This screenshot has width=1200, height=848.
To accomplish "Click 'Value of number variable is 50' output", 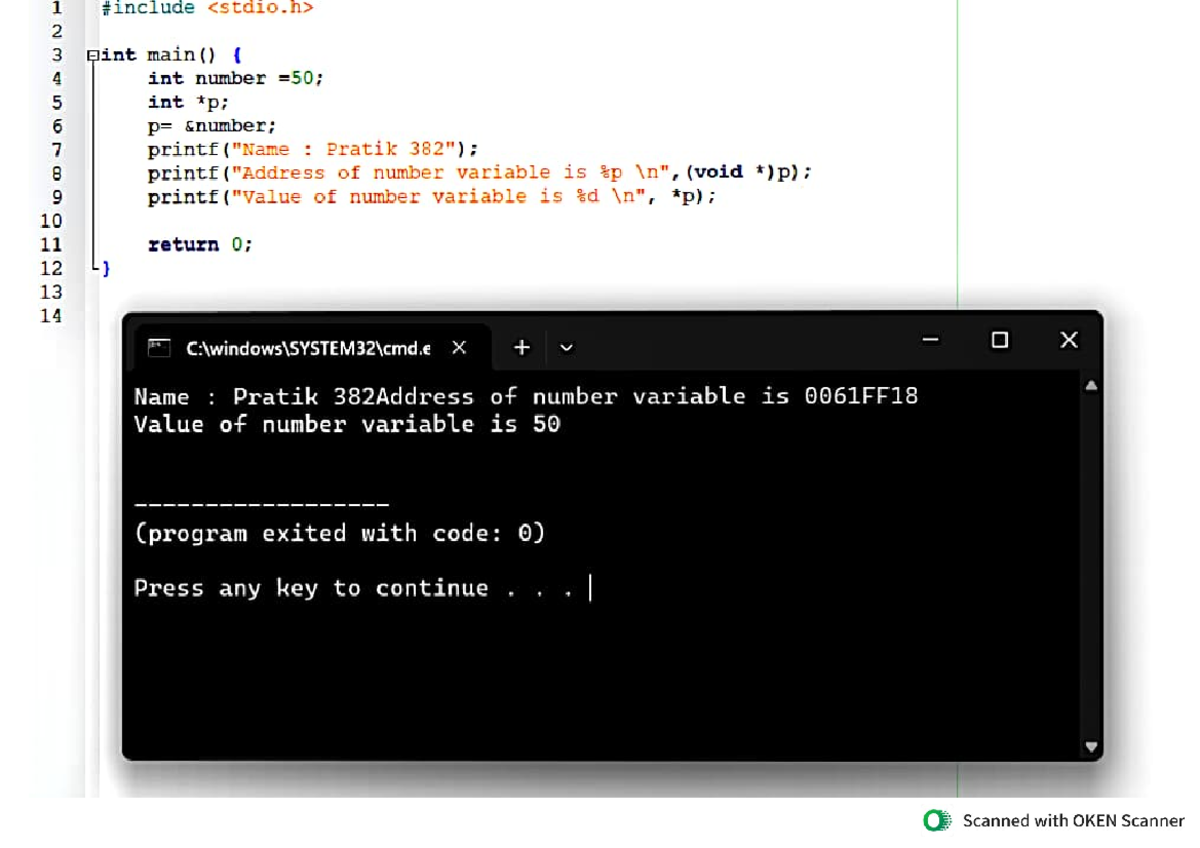I will (347, 424).
